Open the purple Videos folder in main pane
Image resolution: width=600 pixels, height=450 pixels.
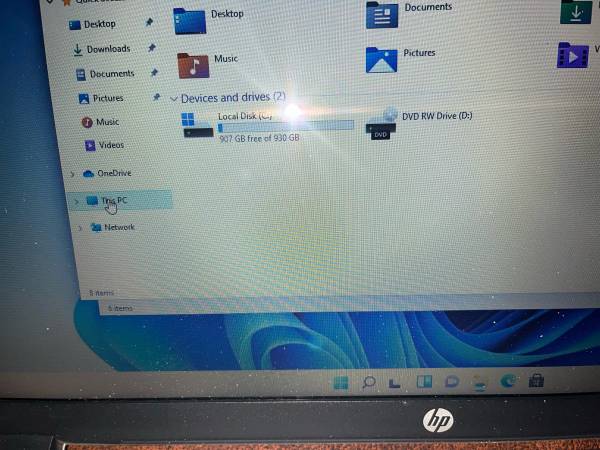(573, 54)
